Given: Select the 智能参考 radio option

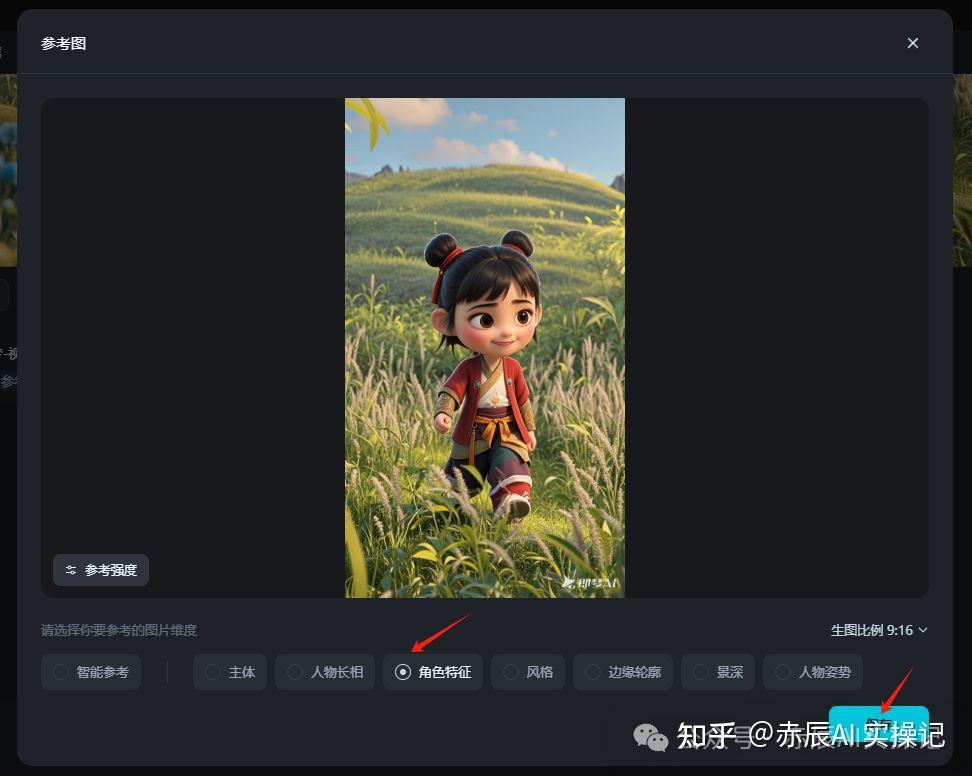Looking at the screenshot, I should tap(91, 672).
